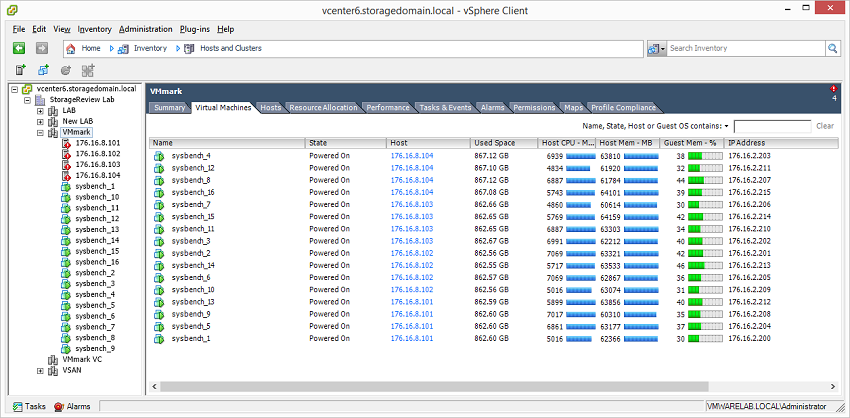Click the Clear filter button
The height and width of the screenshot is (418, 850).
point(825,126)
